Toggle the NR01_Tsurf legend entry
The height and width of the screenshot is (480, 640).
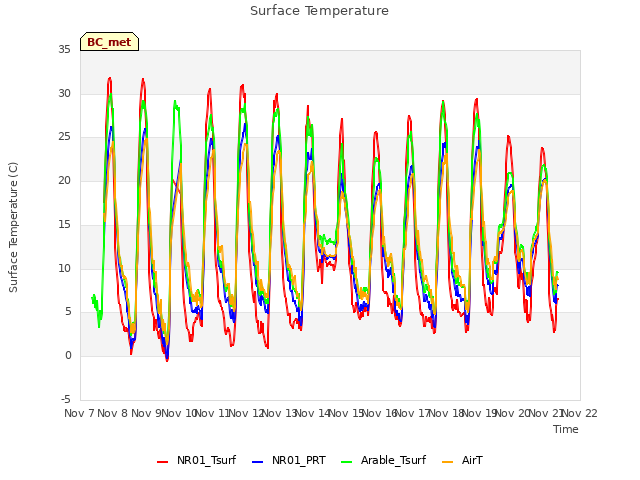197,460
